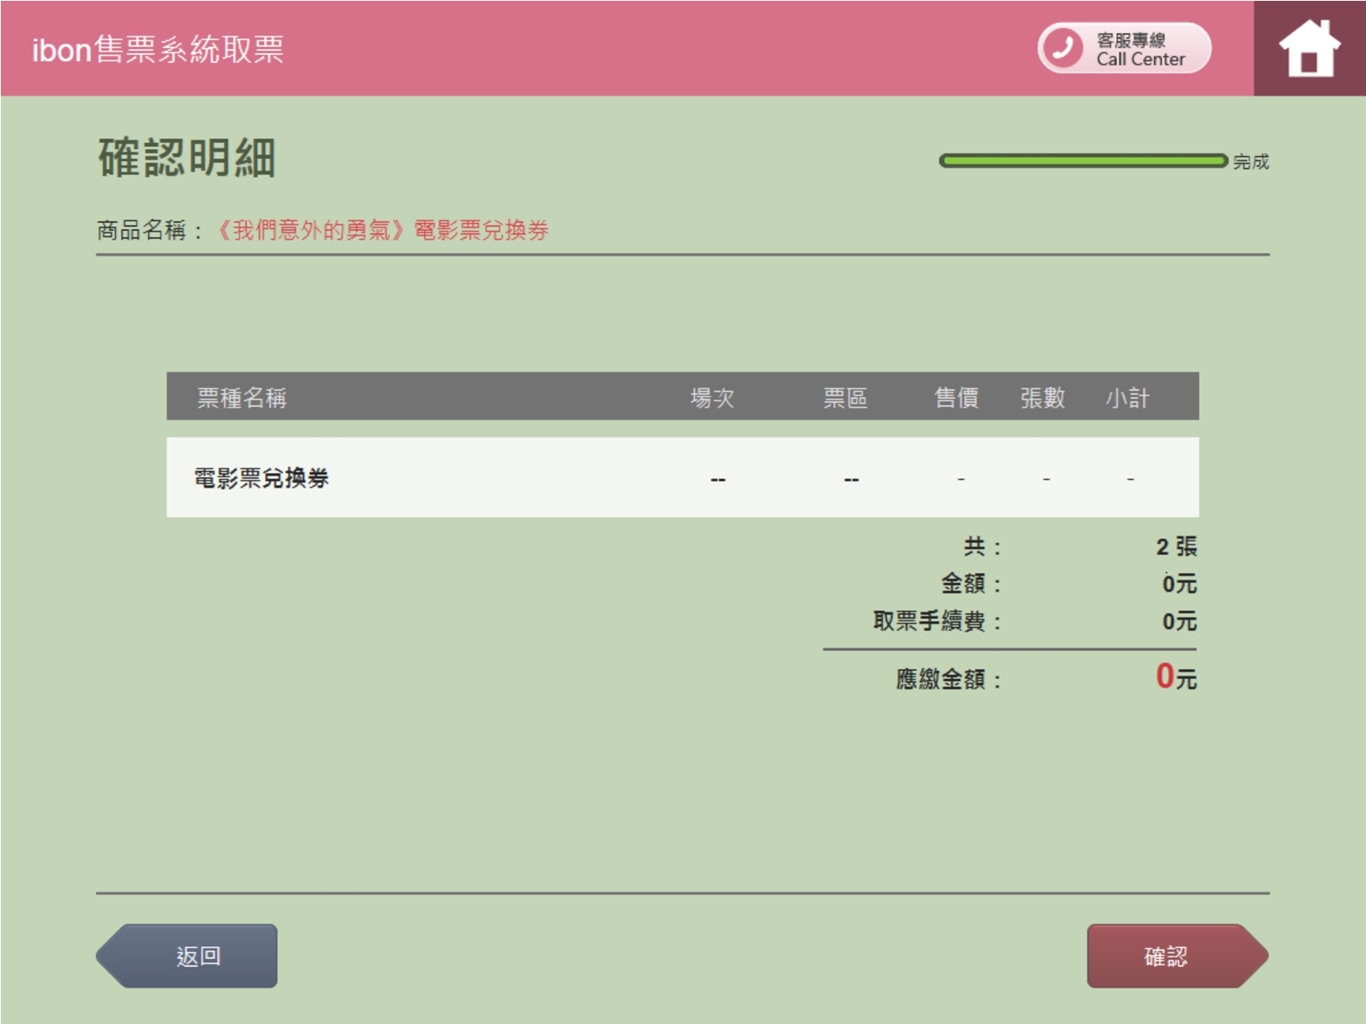1366x1024 pixels.
Task: Go to the home screen icon
Action: [1309, 48]
